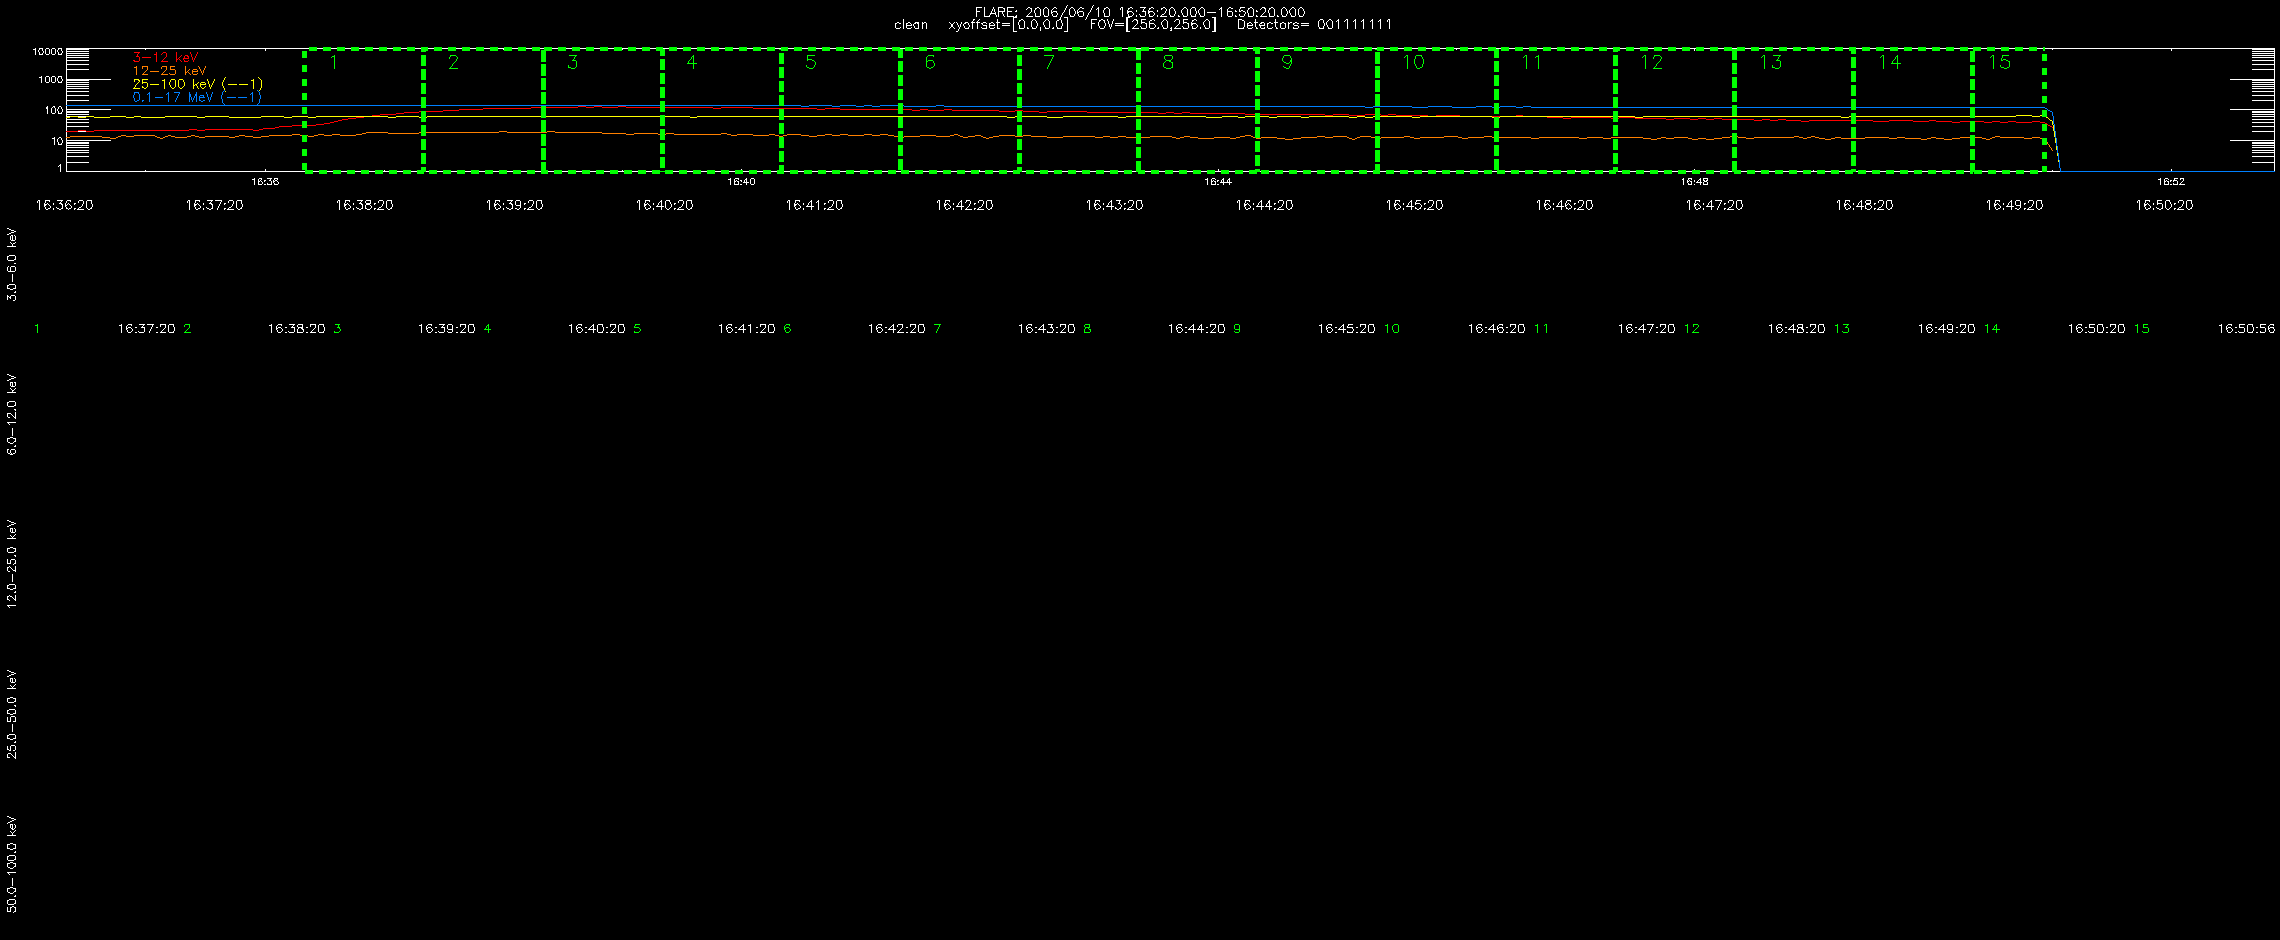Click the red '3-12 keV' legend entry
Image resolution: width=2280 pixels, height=940 pixels.
[x=165, y=58]
